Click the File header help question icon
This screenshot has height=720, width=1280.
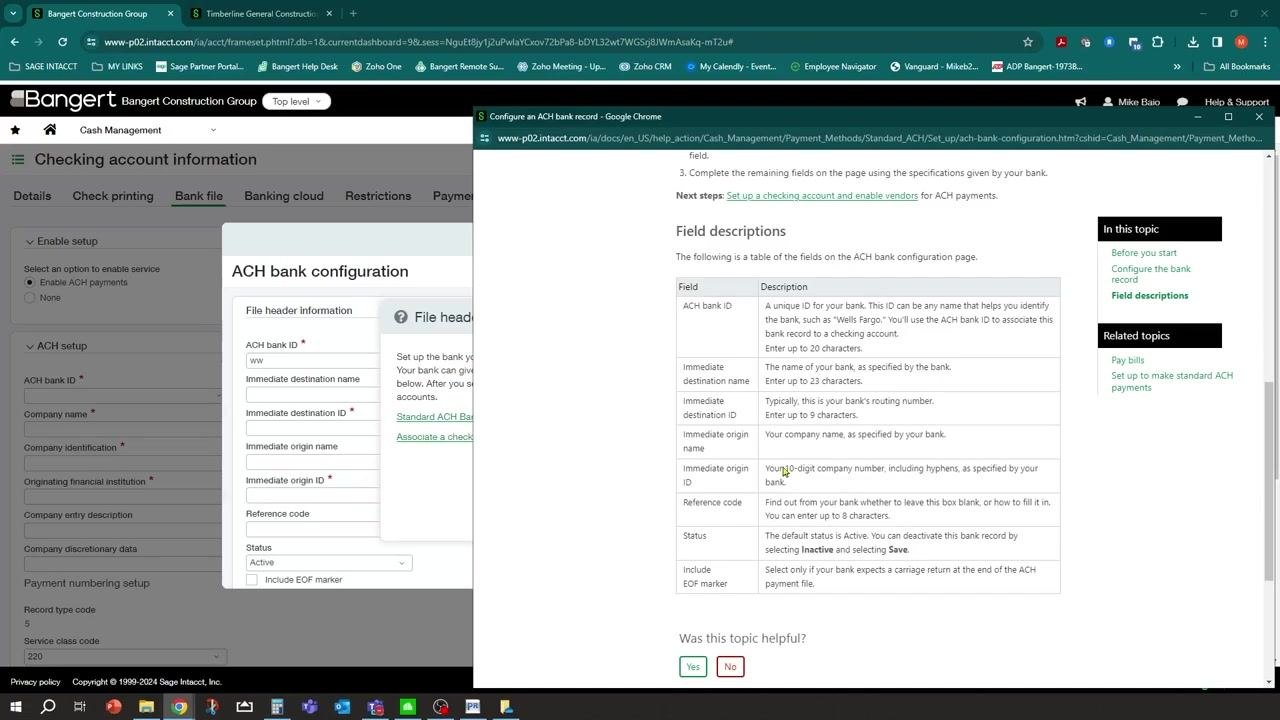(x=401, y=317)
